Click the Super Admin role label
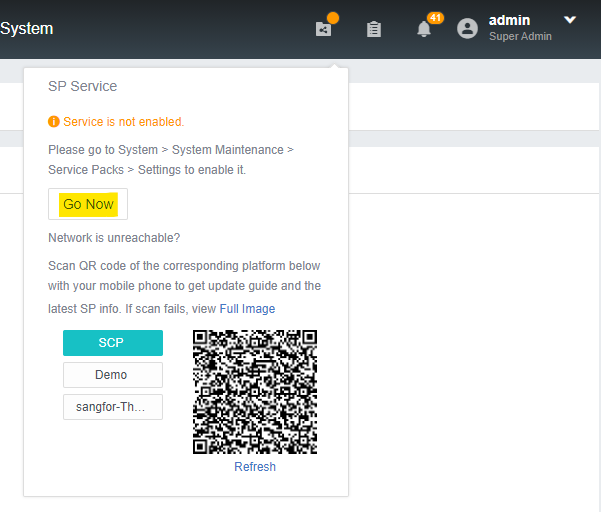Screen dimensions: 601x512 [520, 36]
